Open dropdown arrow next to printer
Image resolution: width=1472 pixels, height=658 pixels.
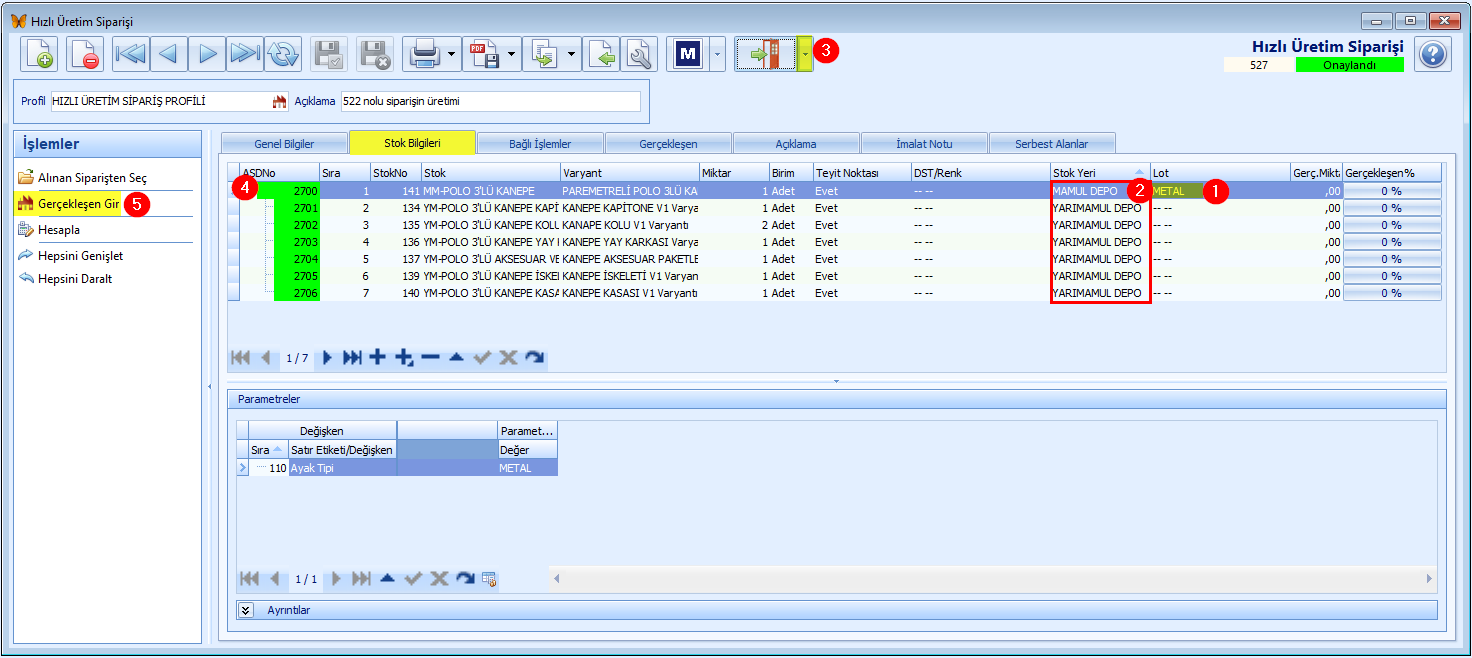pos(452,54)
